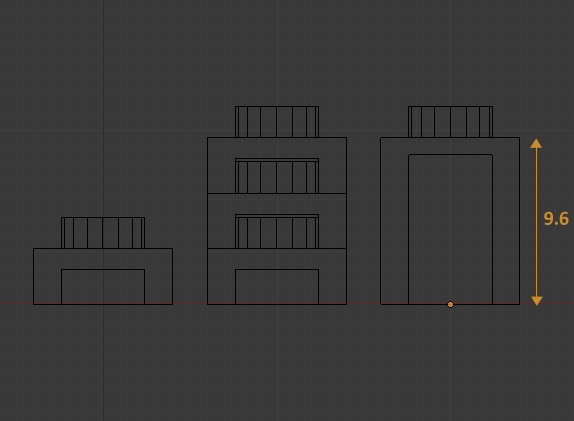574x421 pixels.
Task: Select the lower inner stud in middle stack
Action: point(277,231)
